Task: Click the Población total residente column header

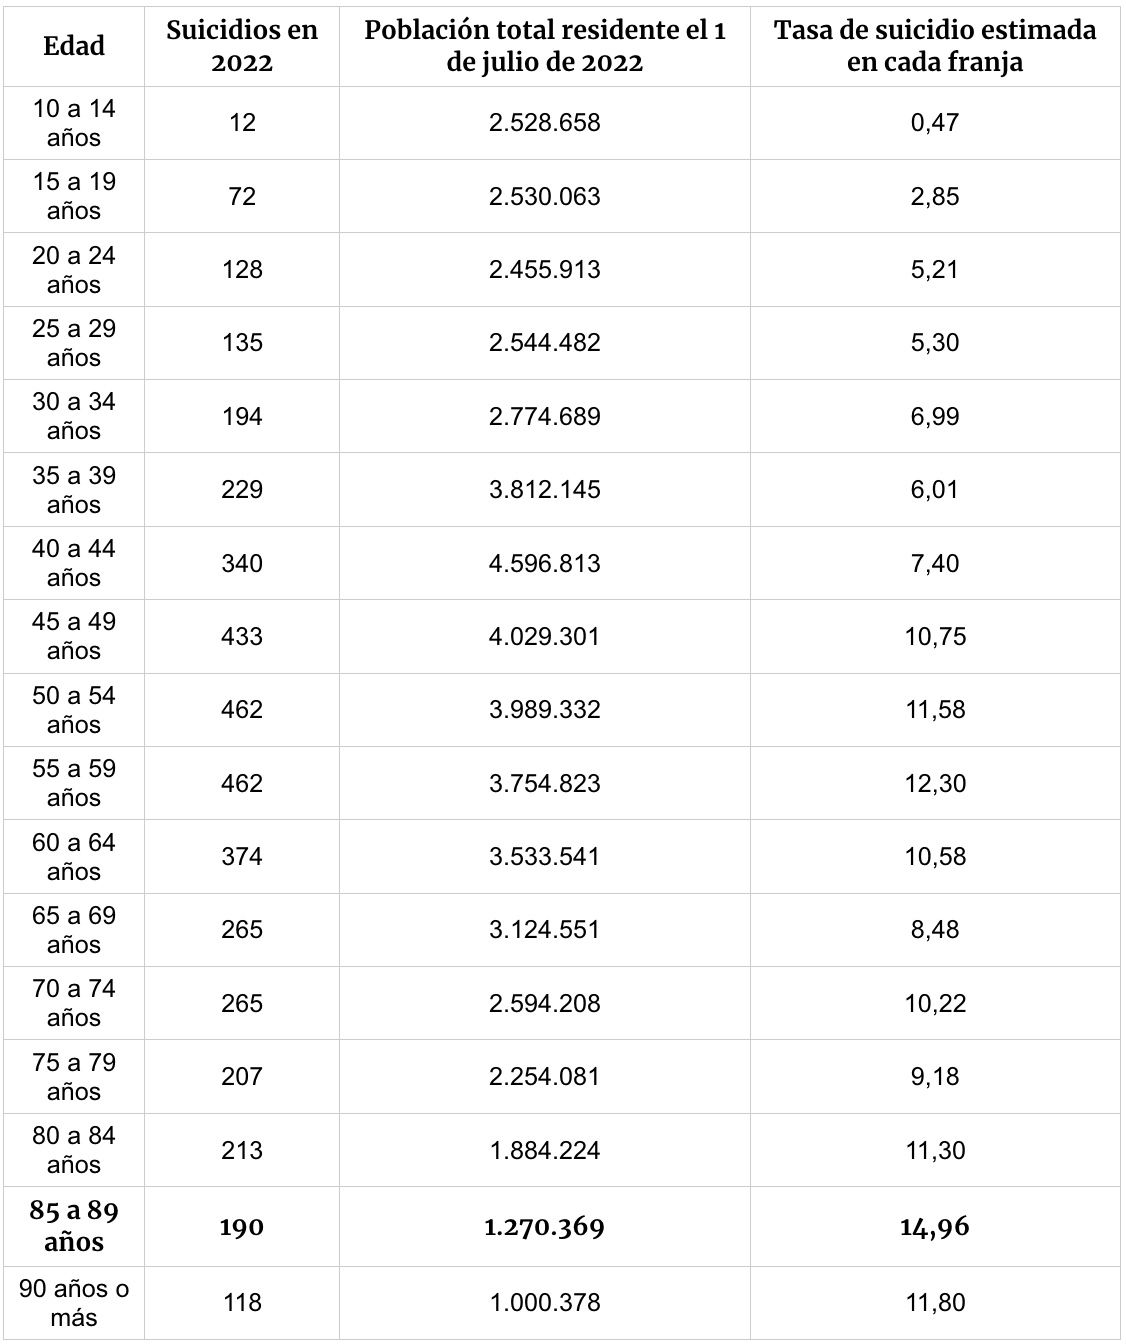Action: (x=545, y=46)
